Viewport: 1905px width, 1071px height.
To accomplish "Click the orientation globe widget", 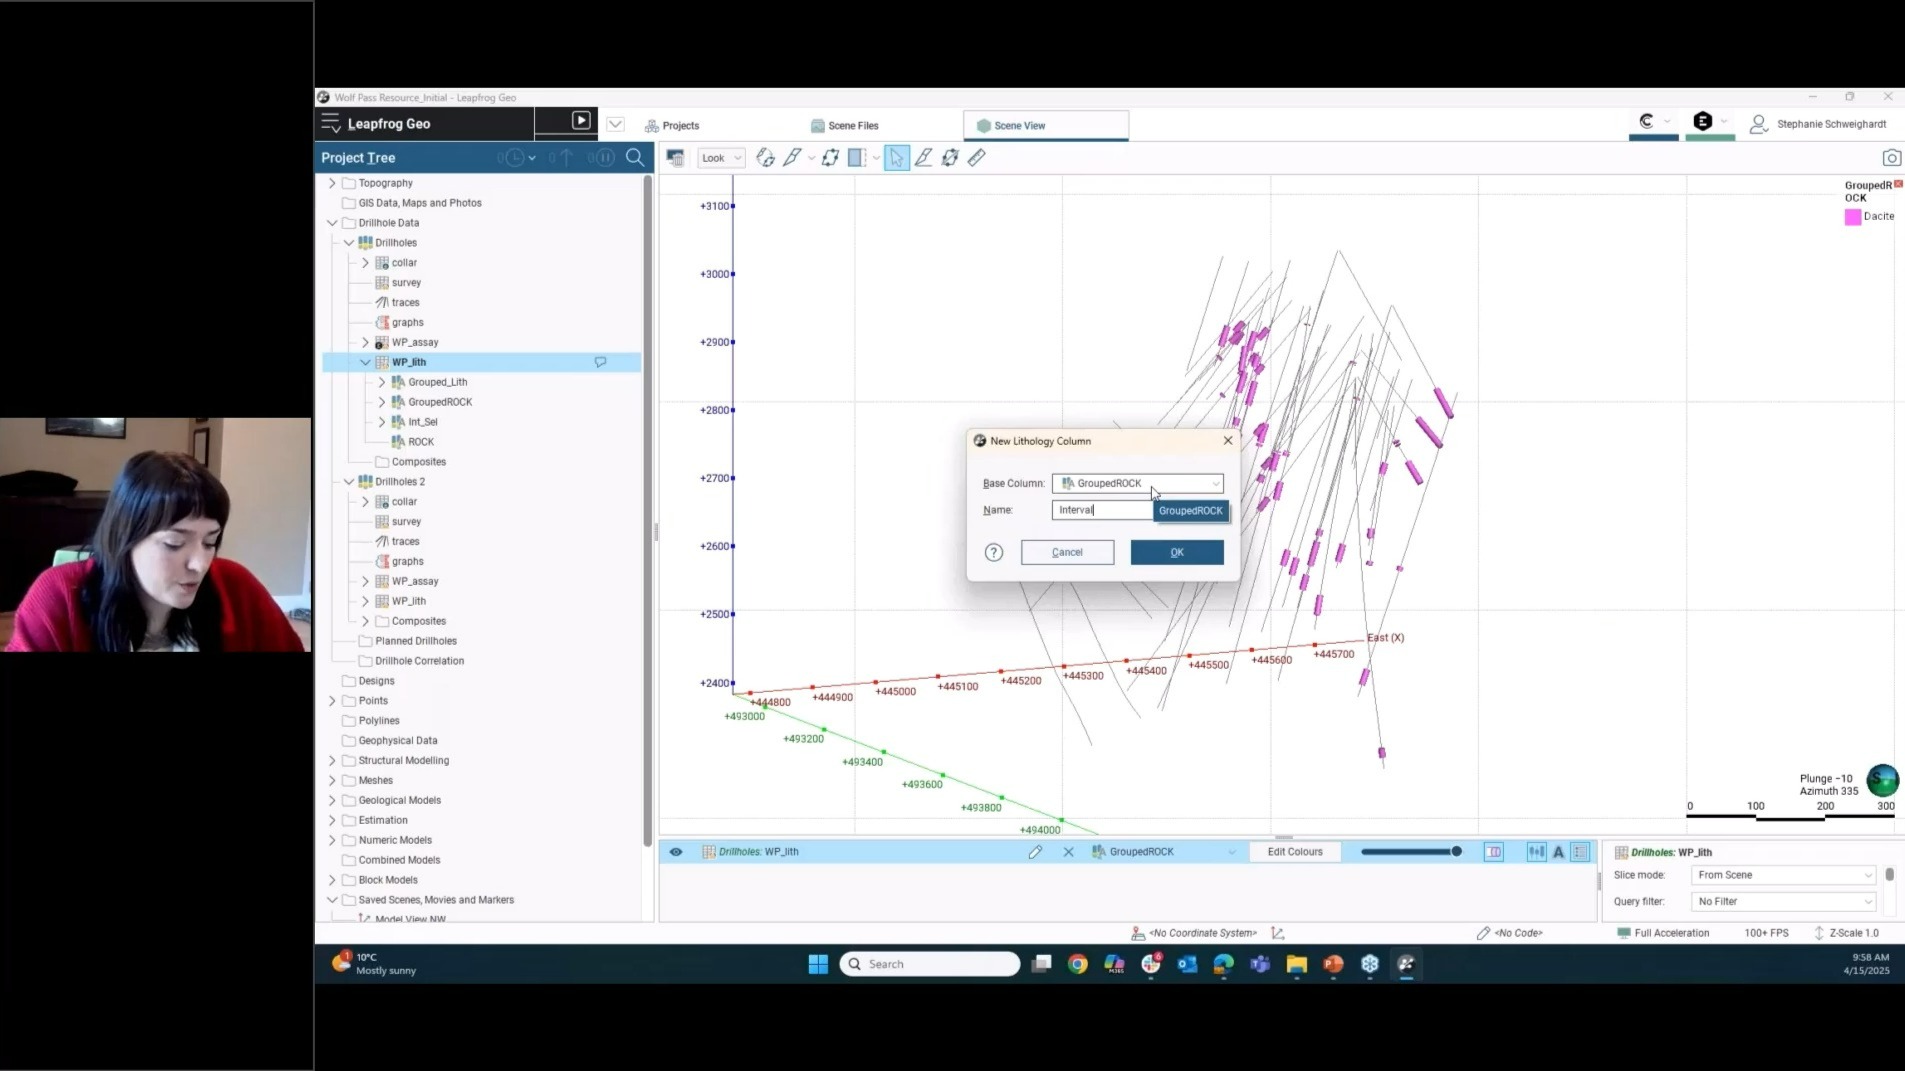I will (1882, 780).
